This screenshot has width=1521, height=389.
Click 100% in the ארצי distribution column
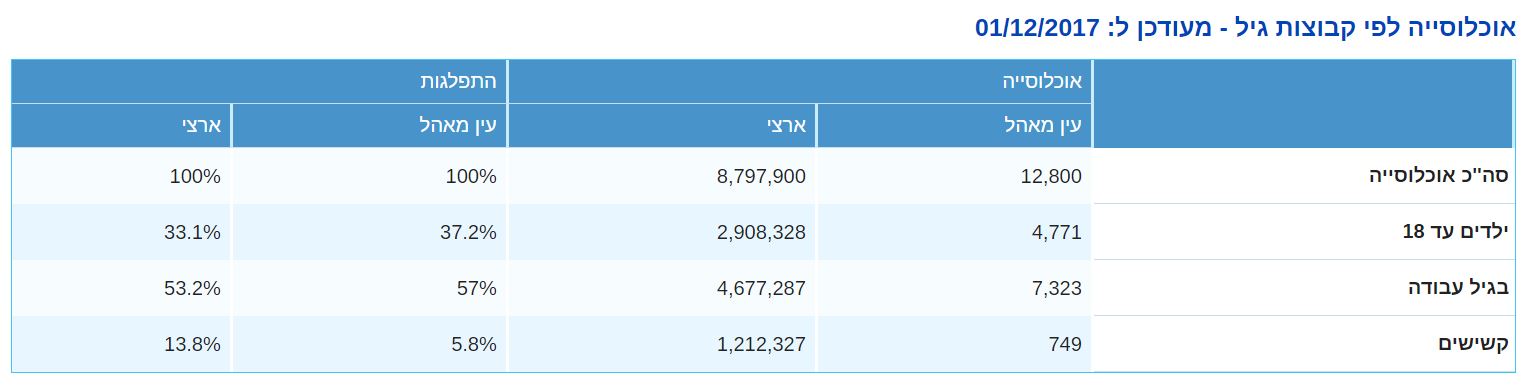[x=122, y=176]
